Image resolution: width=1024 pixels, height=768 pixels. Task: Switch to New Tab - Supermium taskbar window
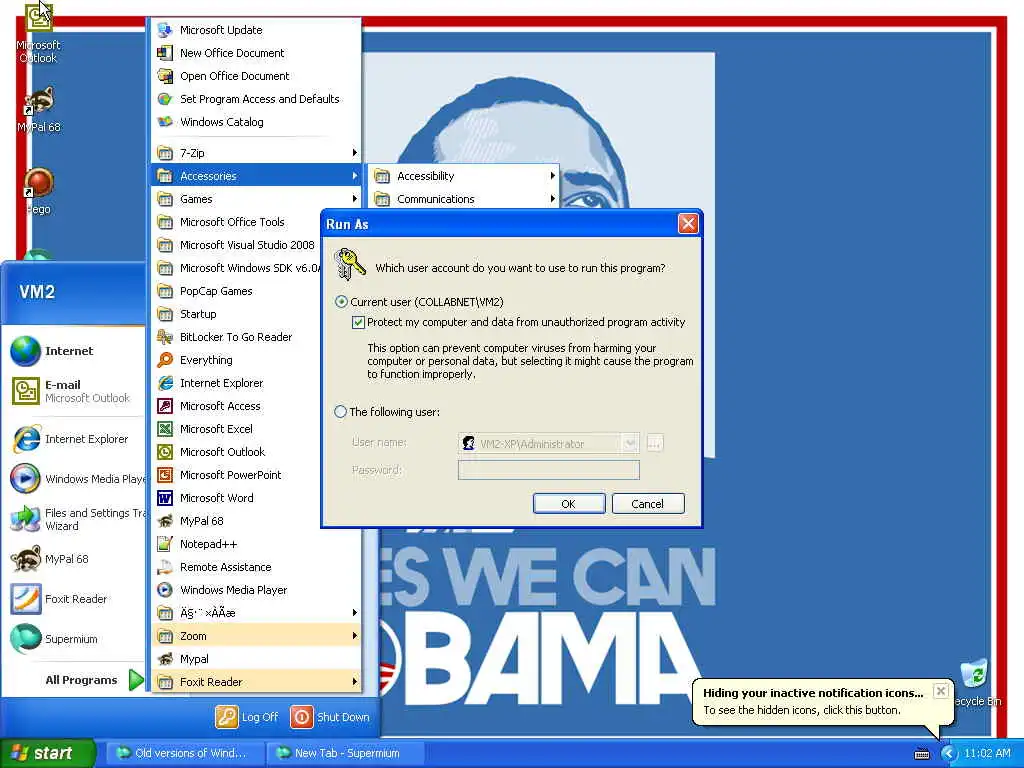pyautogui.click(x=345, y=753)
